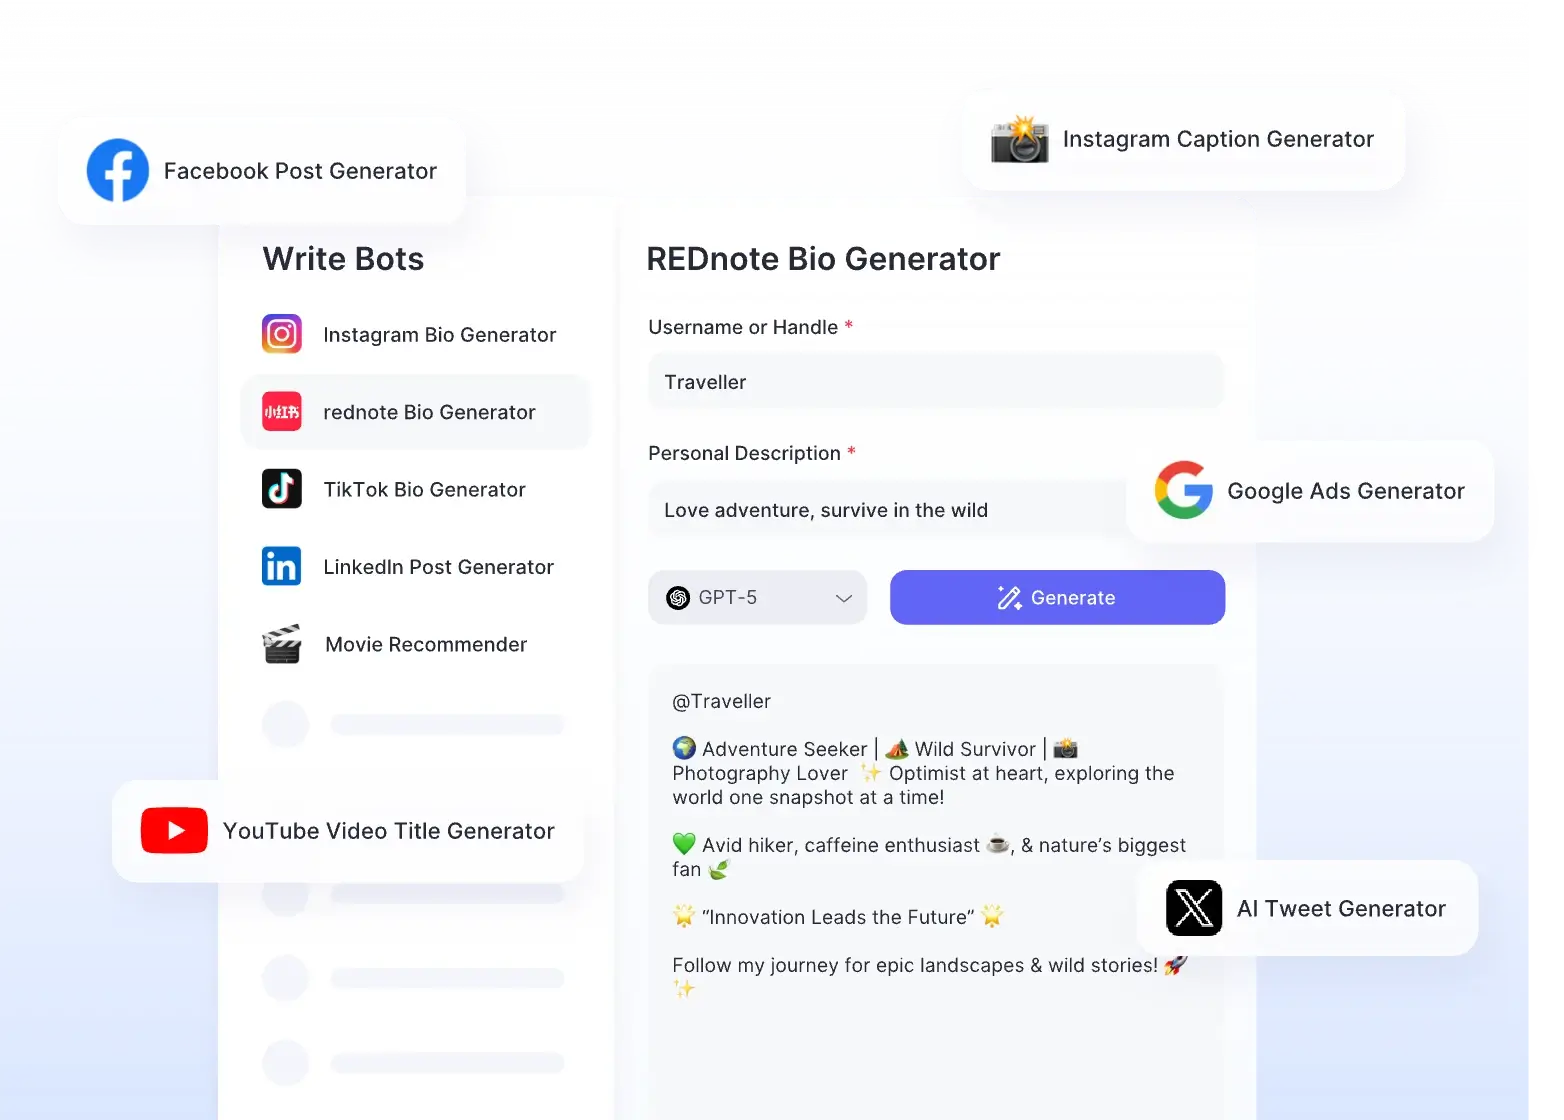Image resolution: width=1564 pixels, height=1120 pixels.
Task: Open the GPT-5 model dropdown
Action: click(x=757, y=597)
